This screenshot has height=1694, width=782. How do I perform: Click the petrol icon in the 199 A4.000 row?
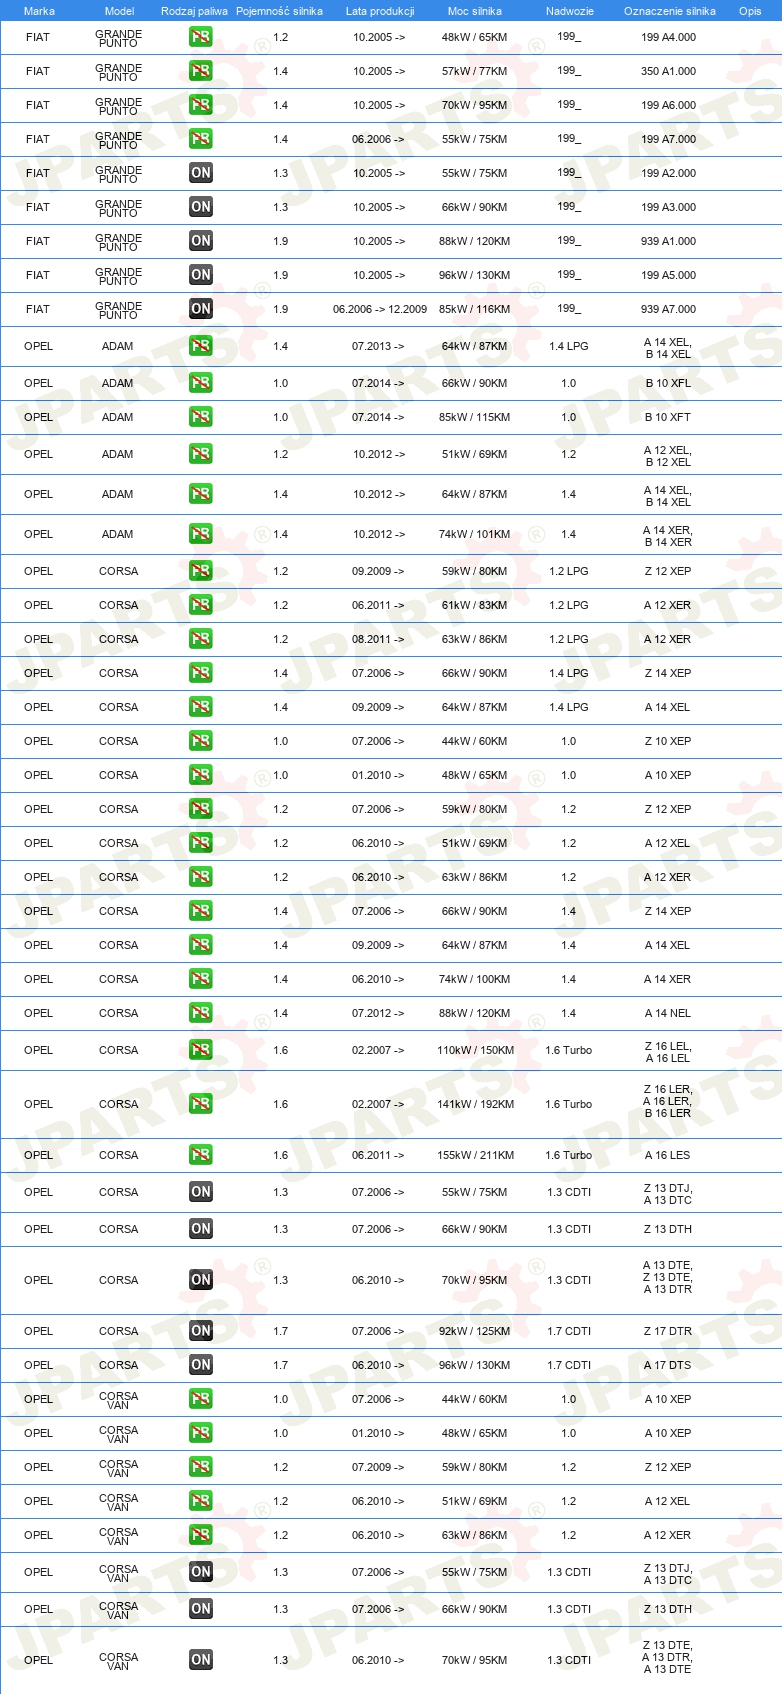pos(201,37)
